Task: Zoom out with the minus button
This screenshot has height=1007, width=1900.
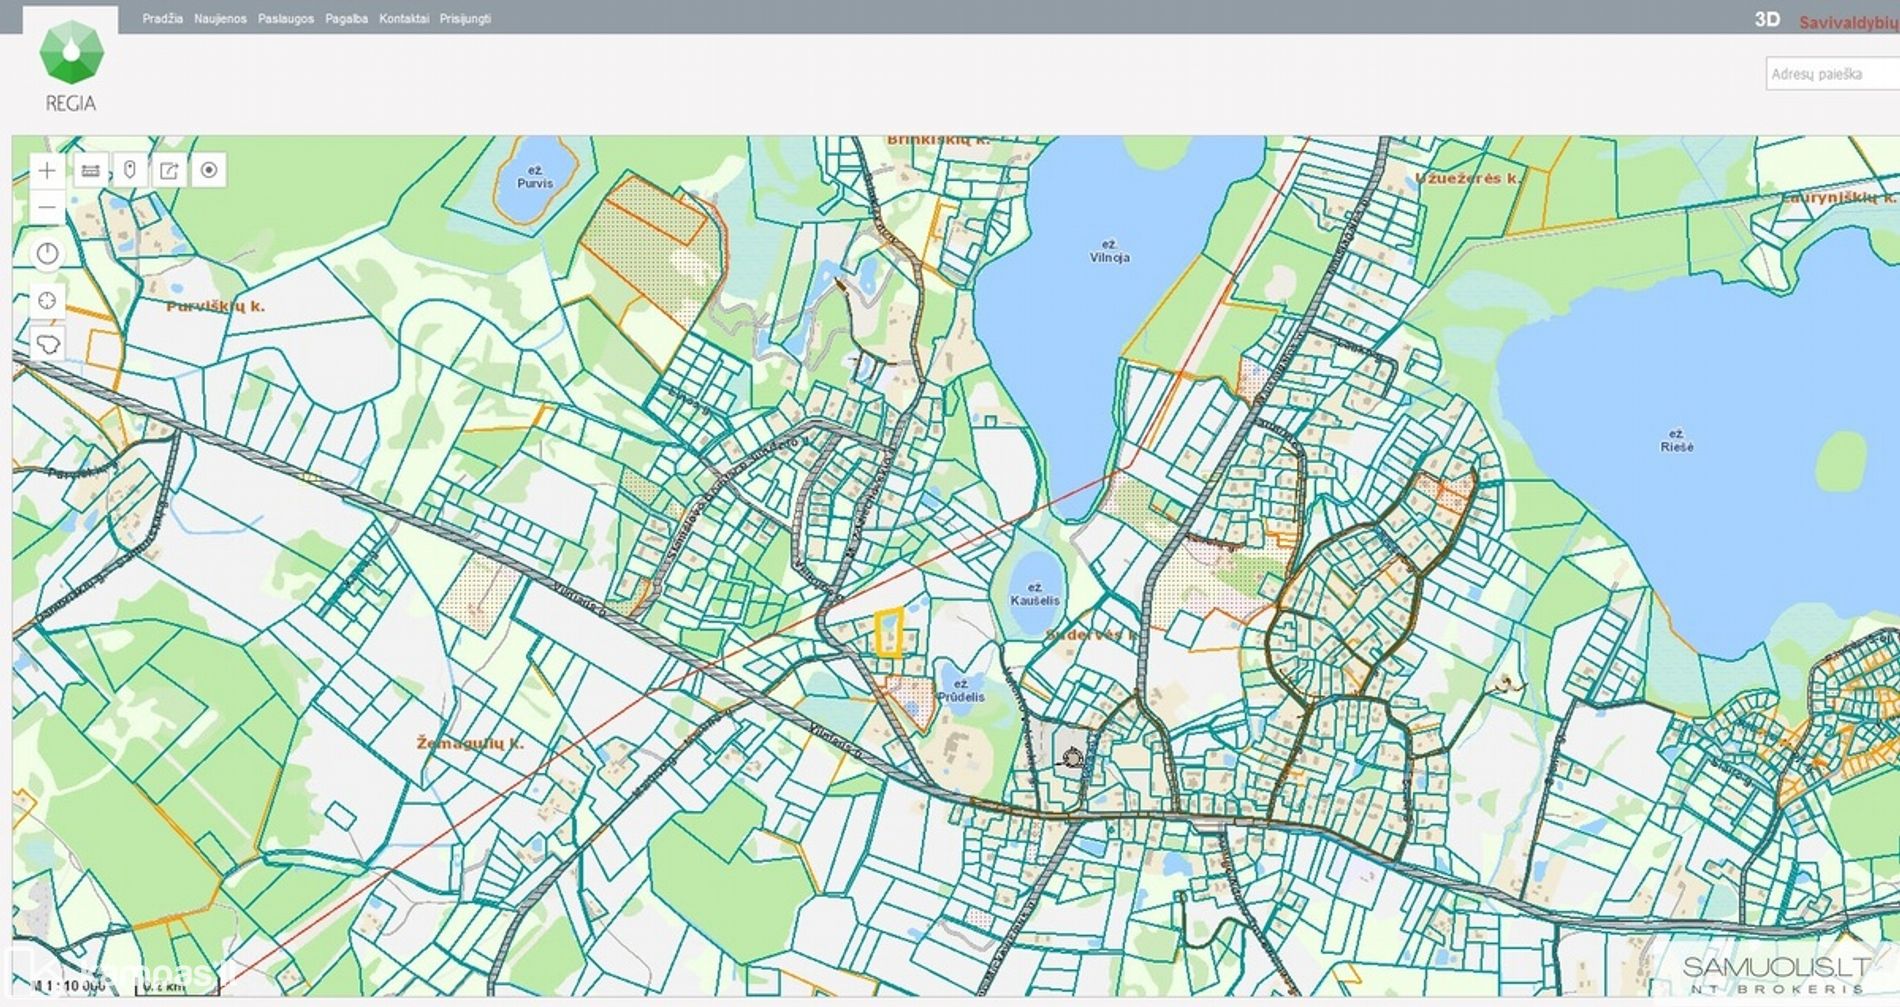Action: (47, 208)
